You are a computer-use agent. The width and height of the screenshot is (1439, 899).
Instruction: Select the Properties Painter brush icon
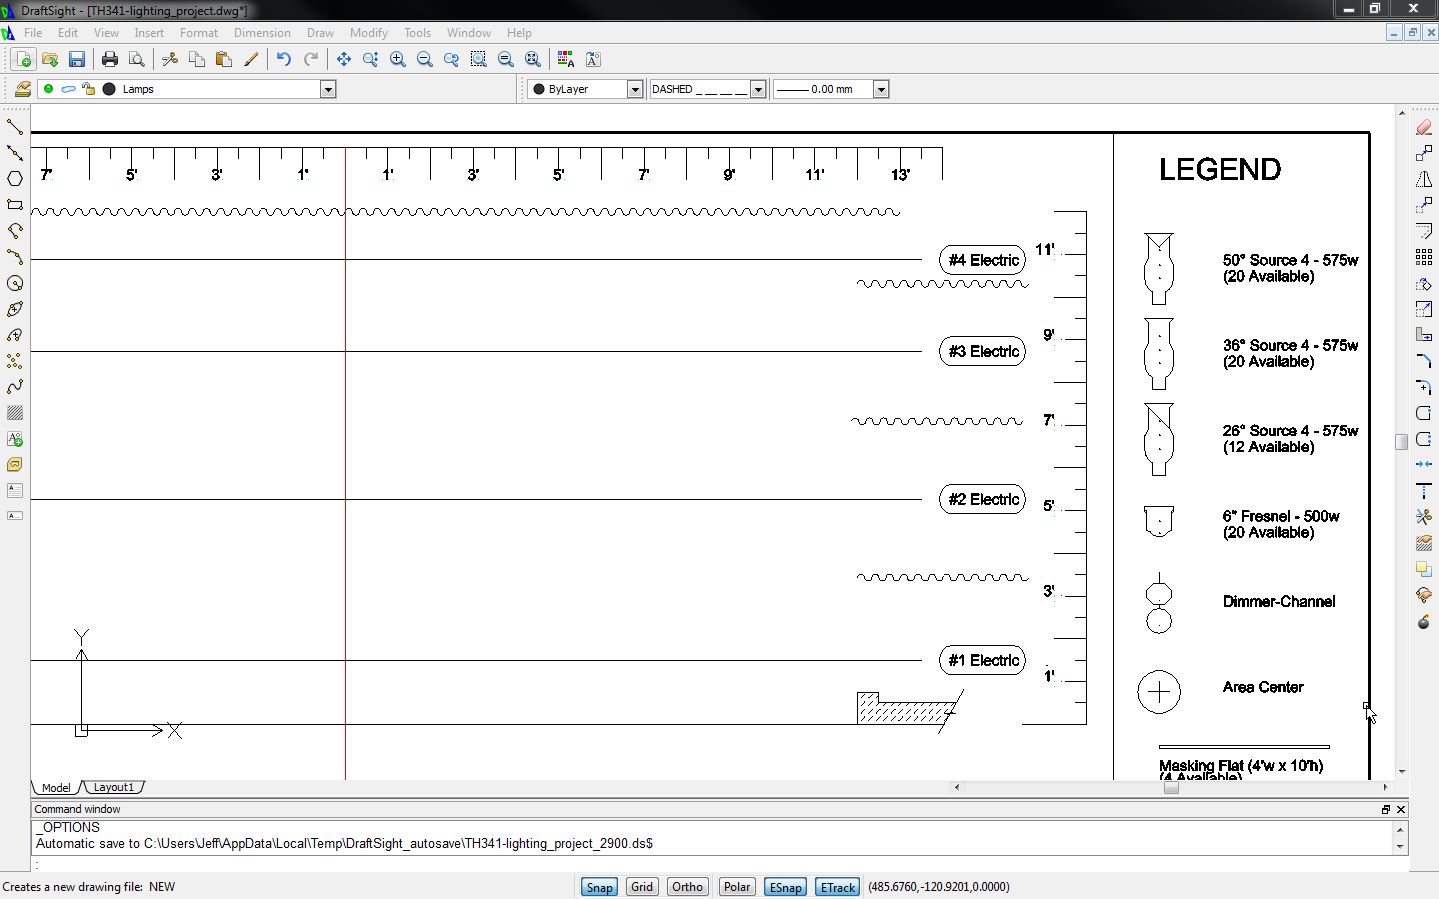pos(251,60)
